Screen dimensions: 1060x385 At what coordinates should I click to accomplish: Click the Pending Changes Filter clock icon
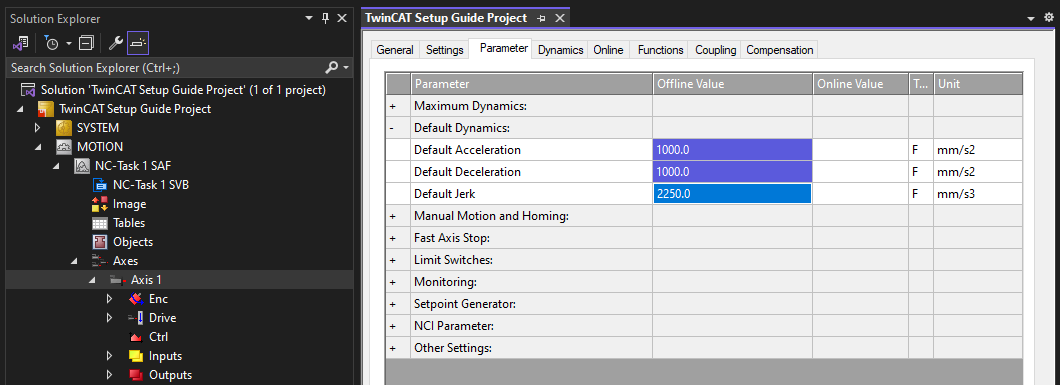tap(52, 44)
